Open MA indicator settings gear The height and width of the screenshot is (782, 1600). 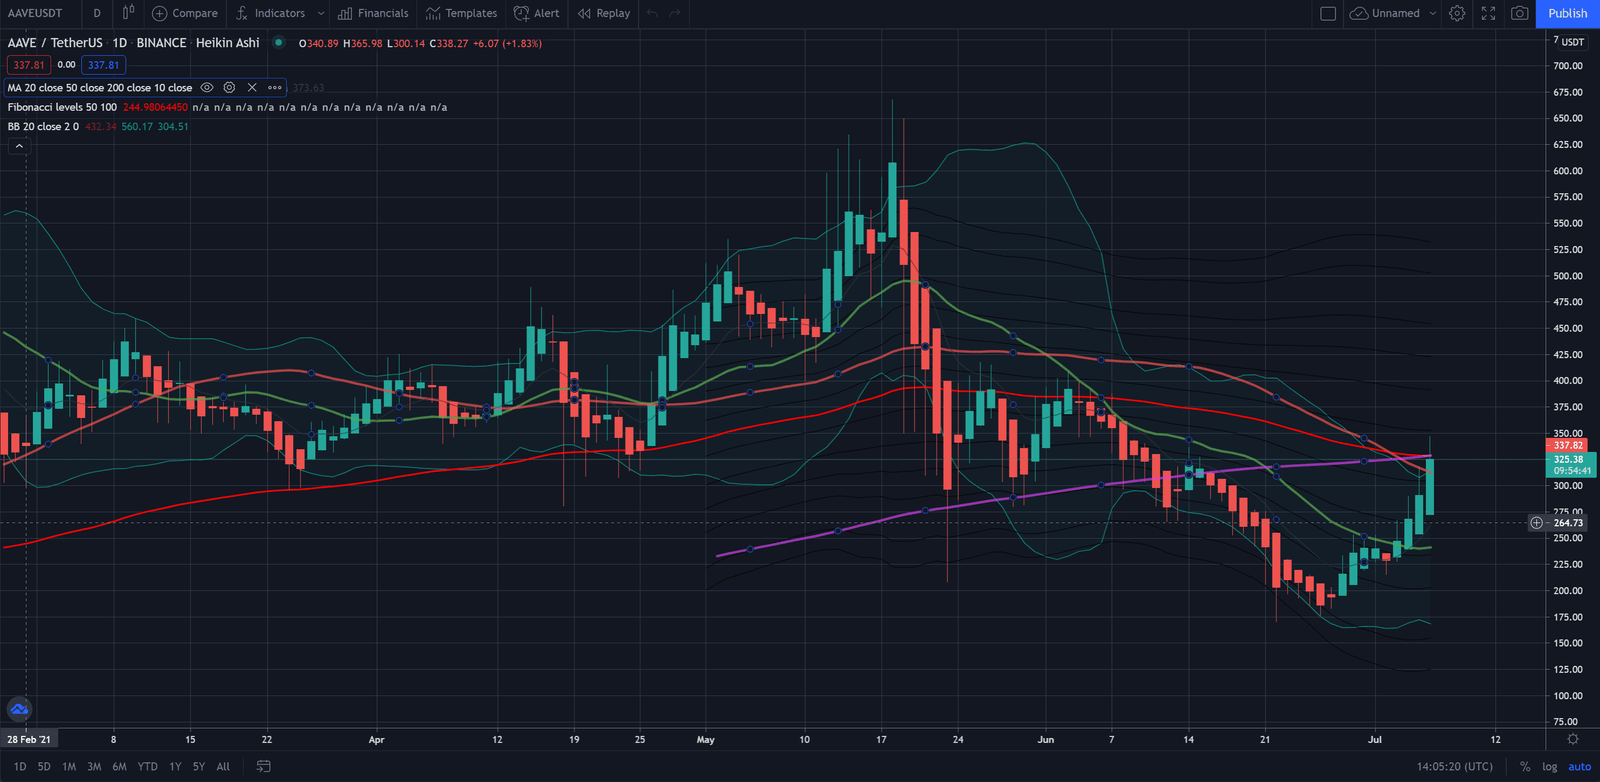click(229, 88)
